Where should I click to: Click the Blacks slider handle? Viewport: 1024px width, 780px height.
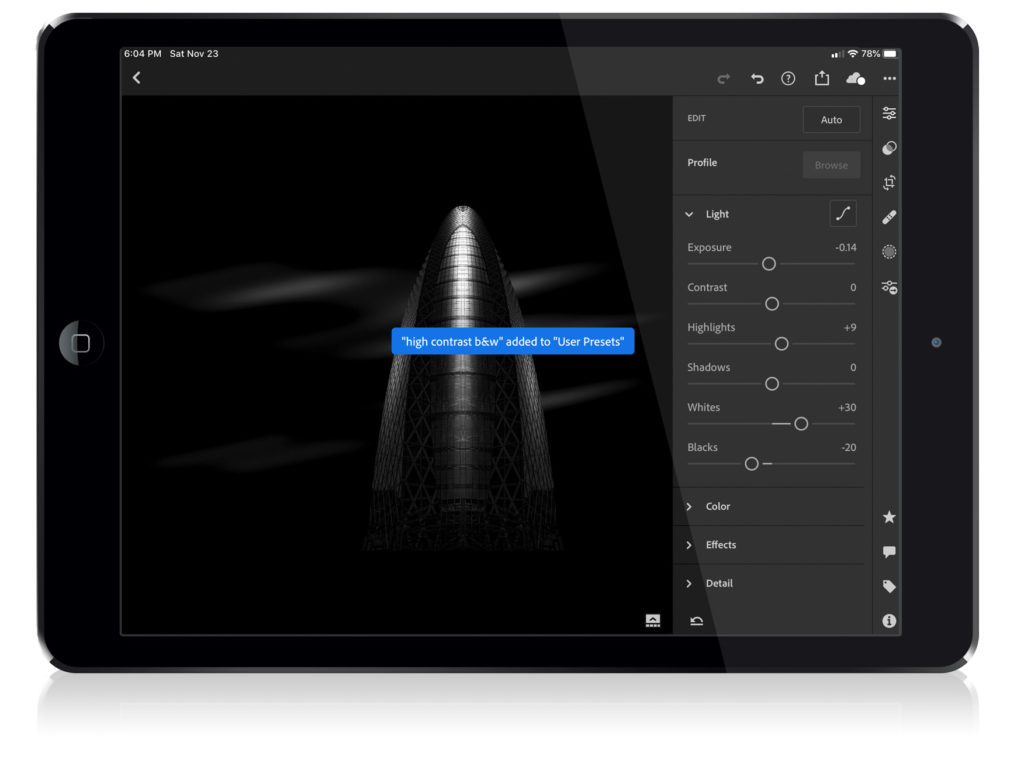click(x=752, y=464)
